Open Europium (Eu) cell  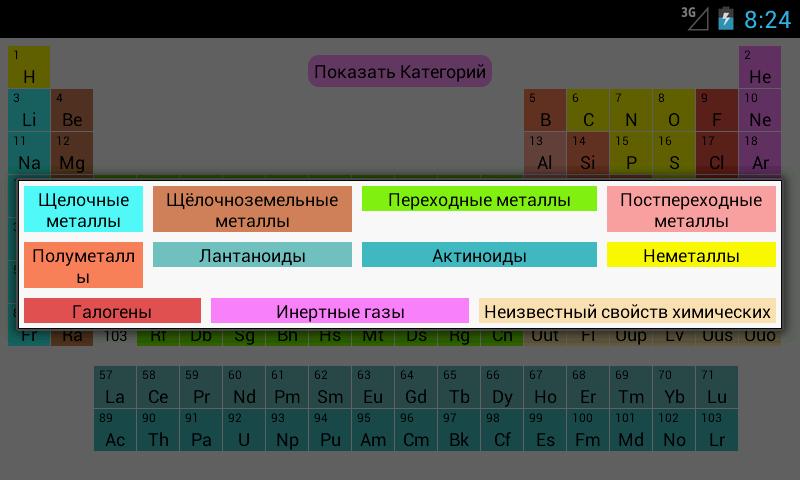pos(373,387)
